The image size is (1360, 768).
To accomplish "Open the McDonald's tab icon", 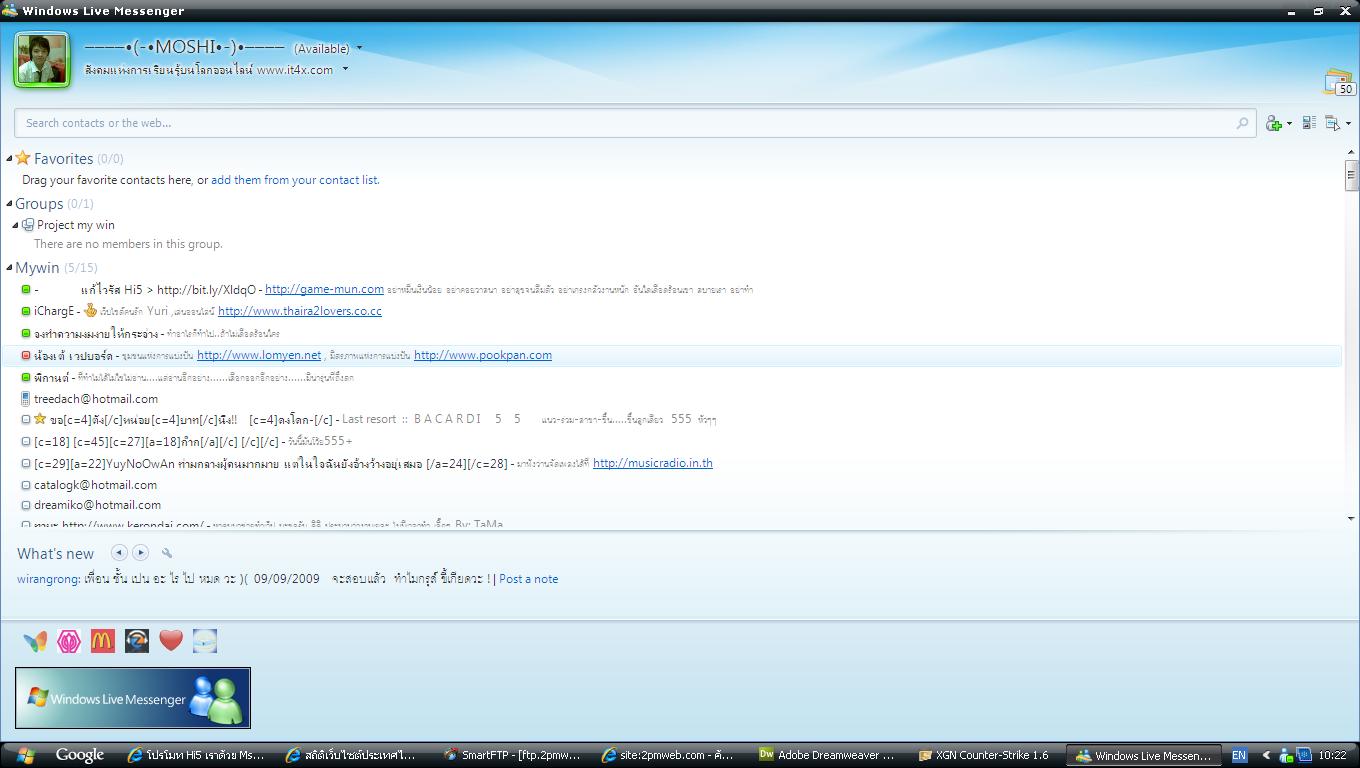I will click(103, 641).
